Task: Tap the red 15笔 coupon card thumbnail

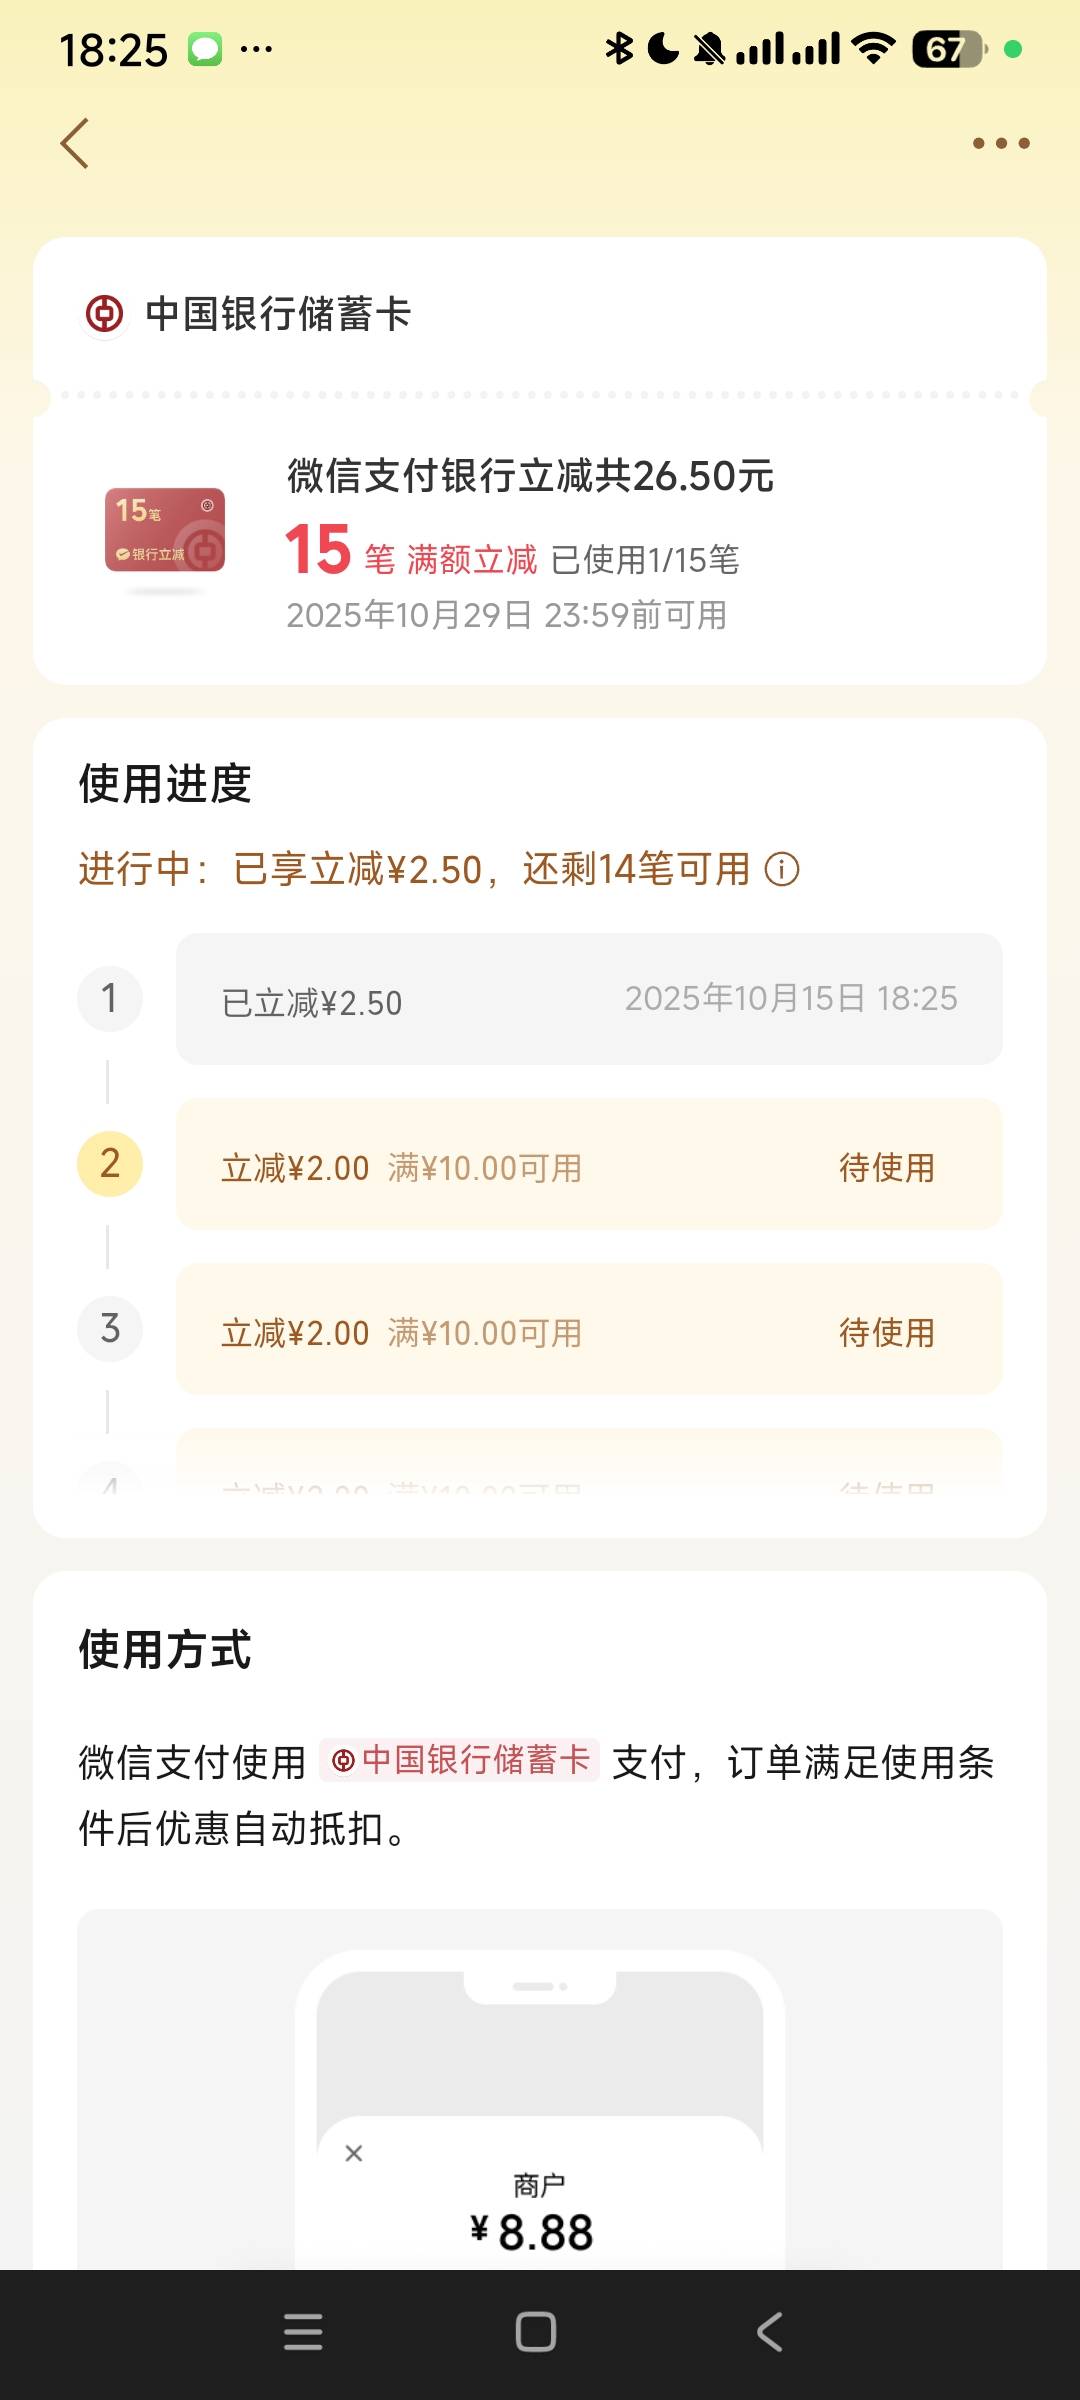Action: pos(165,530)
